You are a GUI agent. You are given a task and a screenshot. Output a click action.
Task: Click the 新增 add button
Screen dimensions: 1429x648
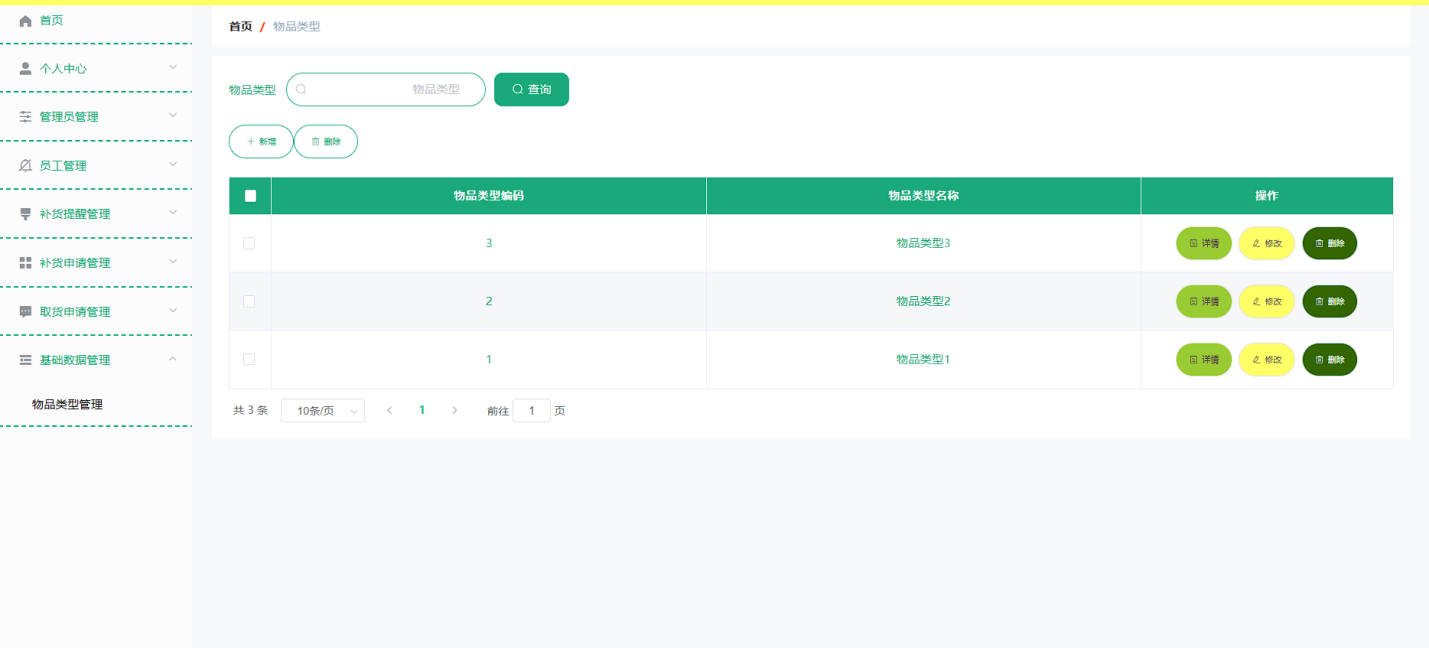261,142
